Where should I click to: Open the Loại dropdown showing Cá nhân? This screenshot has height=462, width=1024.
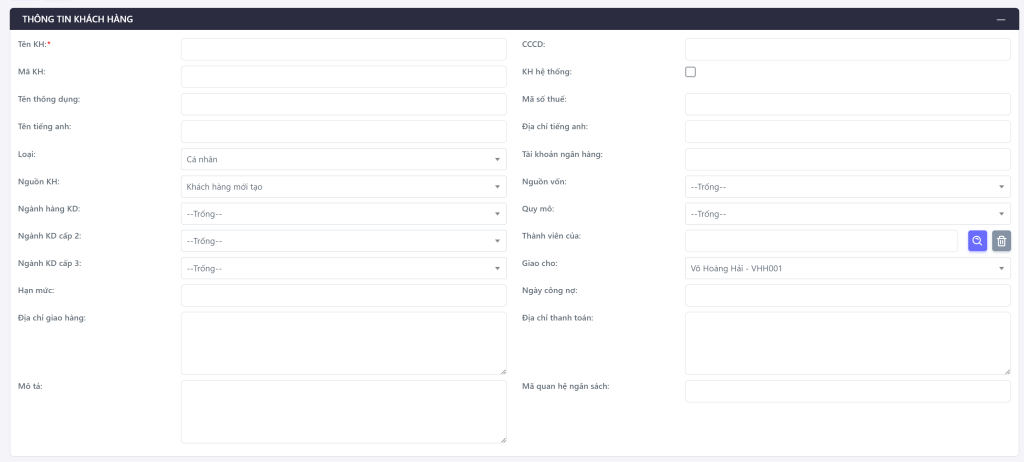[343, 159]
